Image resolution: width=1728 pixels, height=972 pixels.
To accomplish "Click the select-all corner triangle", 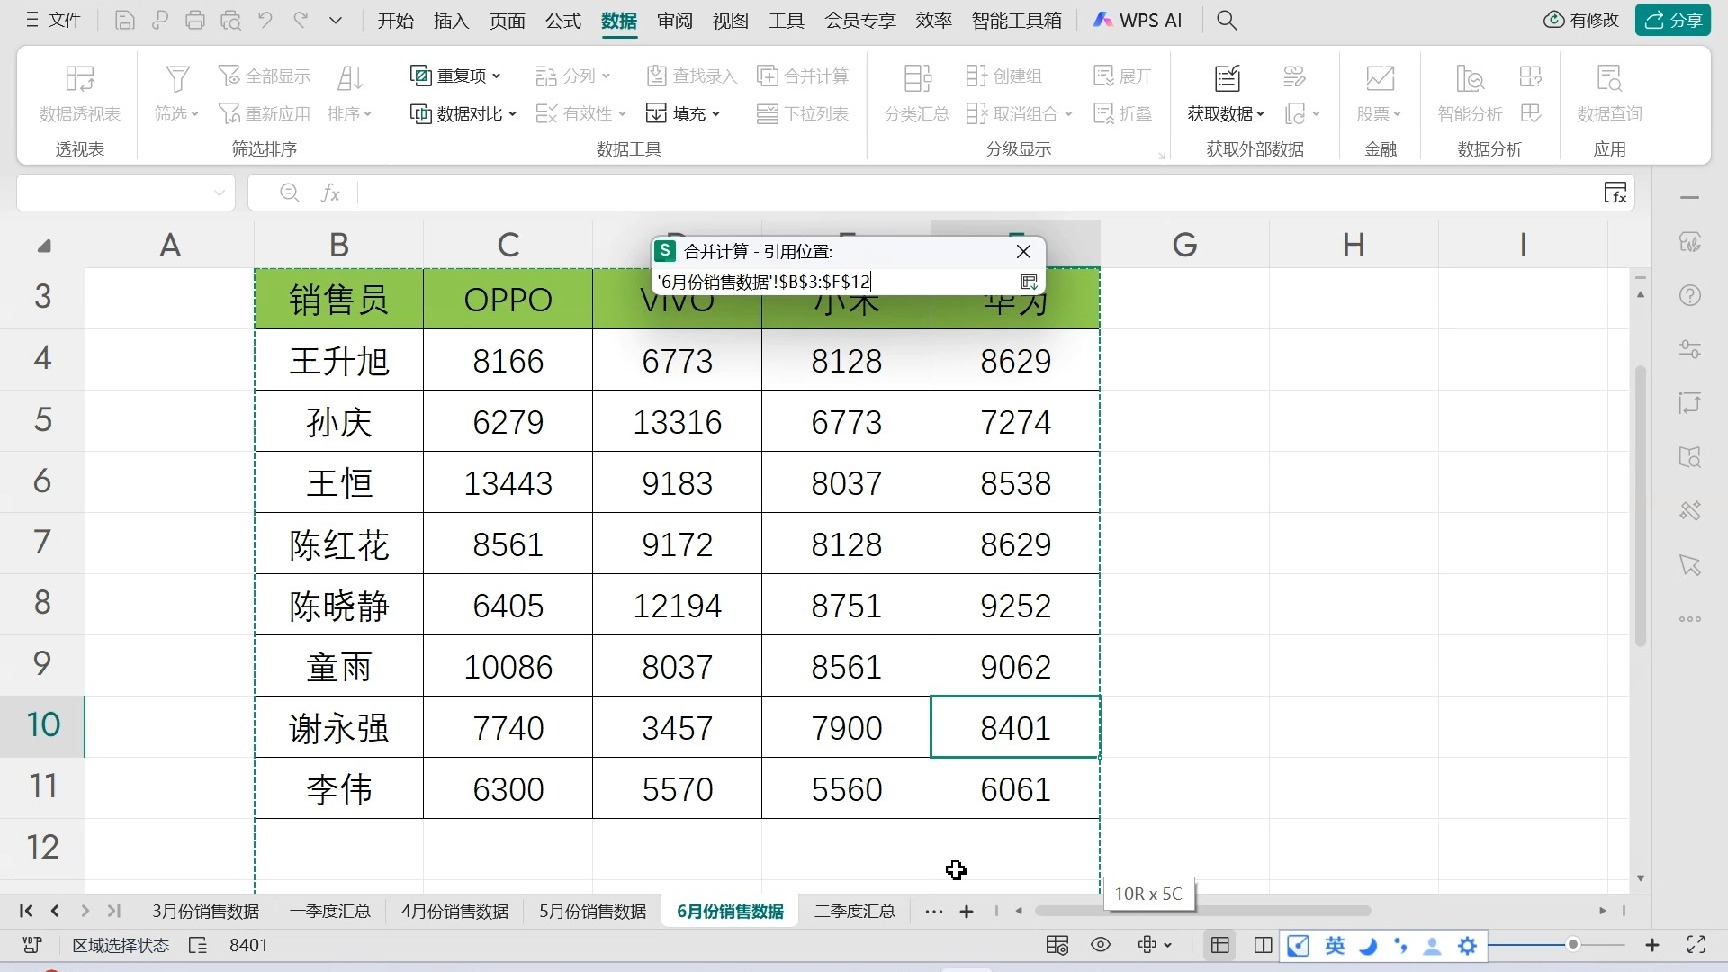I will (43, 246).
